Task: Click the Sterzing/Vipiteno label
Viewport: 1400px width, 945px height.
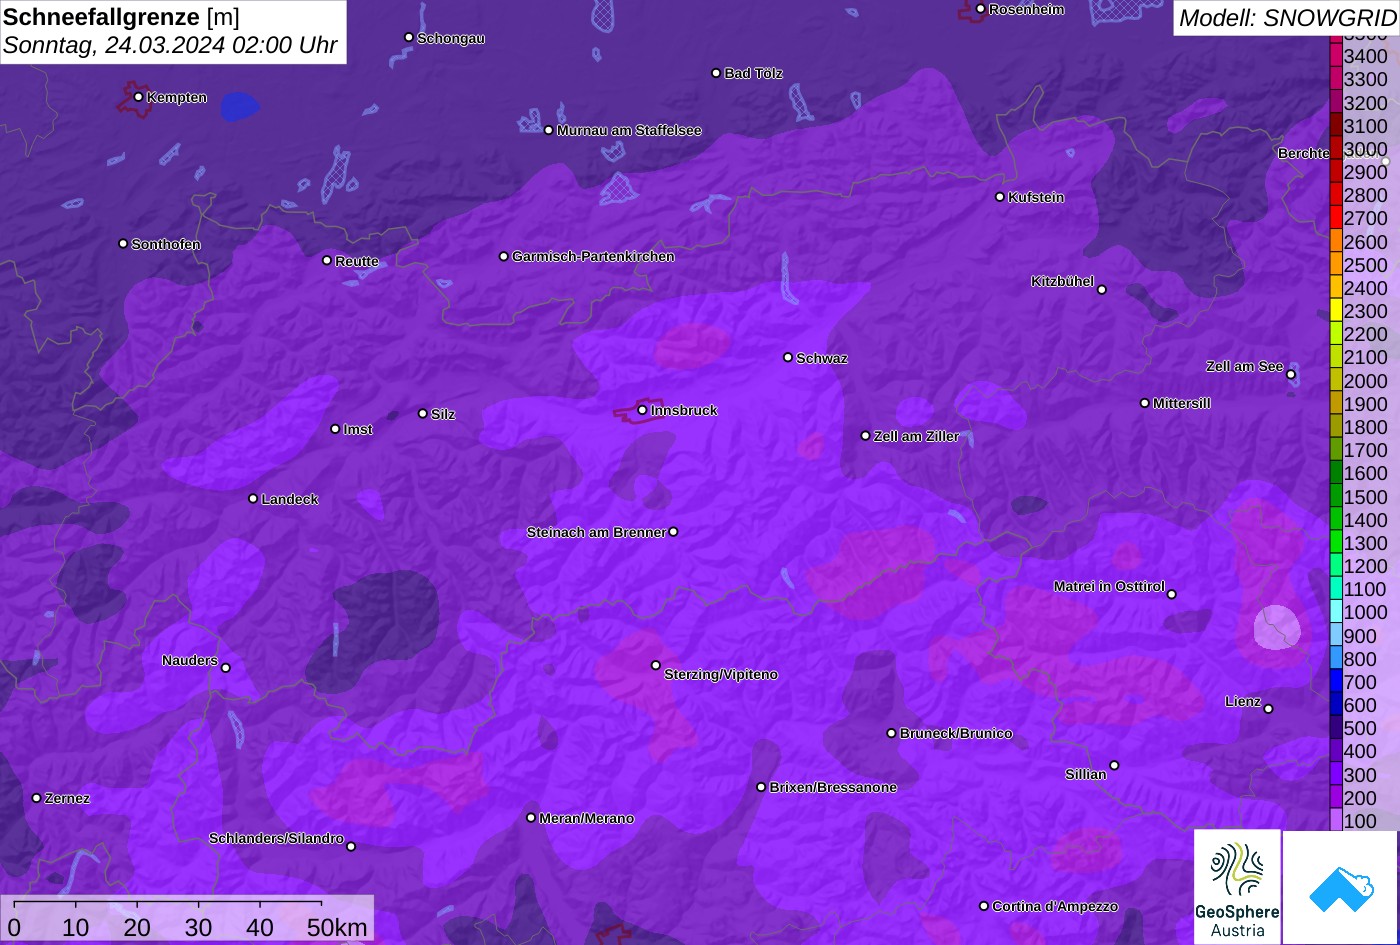Action: click(721, 674)
